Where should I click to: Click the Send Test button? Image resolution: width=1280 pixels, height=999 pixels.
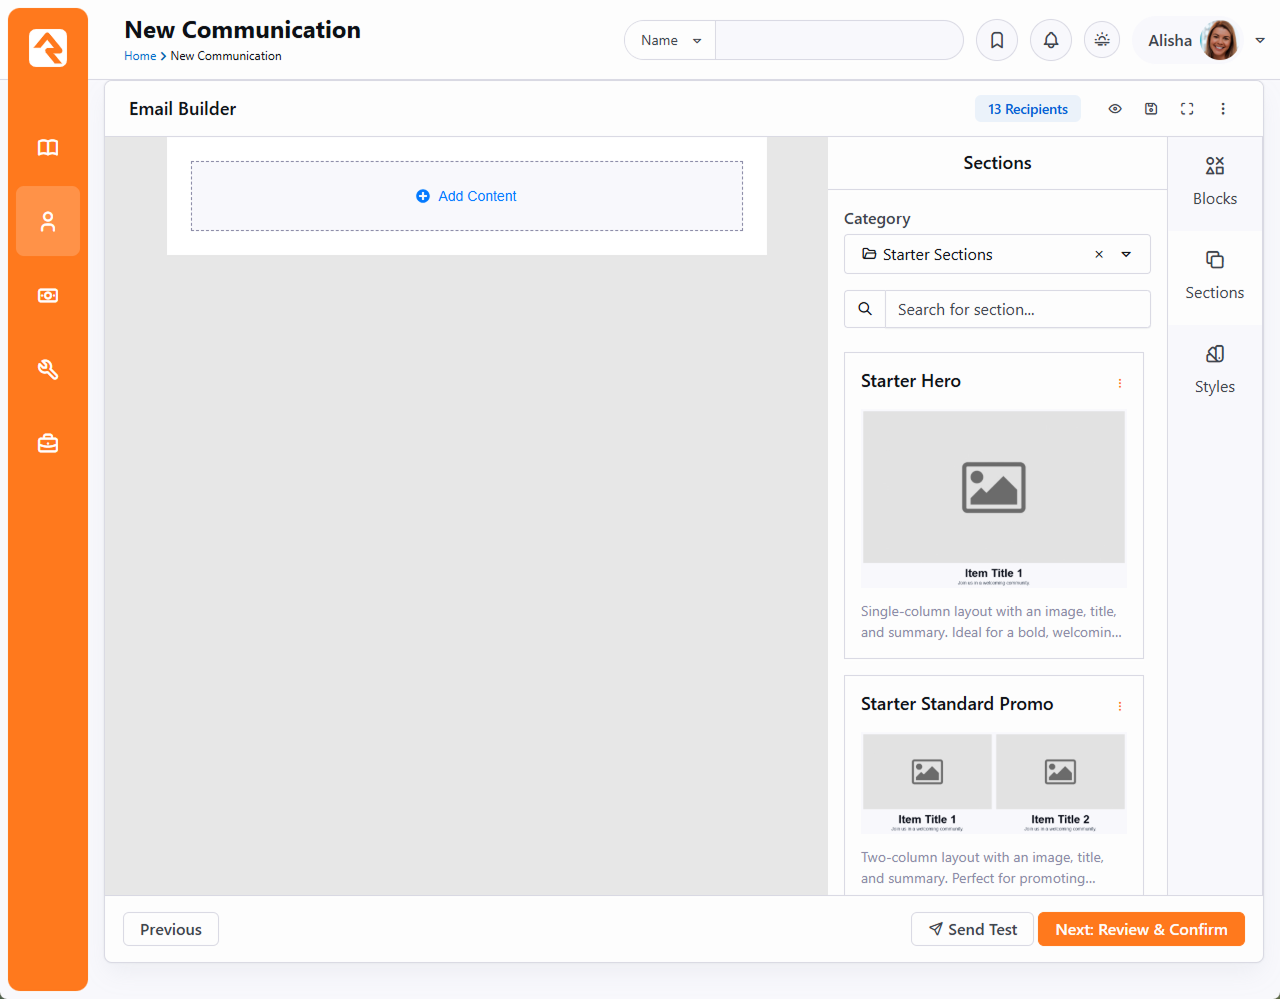973,929
